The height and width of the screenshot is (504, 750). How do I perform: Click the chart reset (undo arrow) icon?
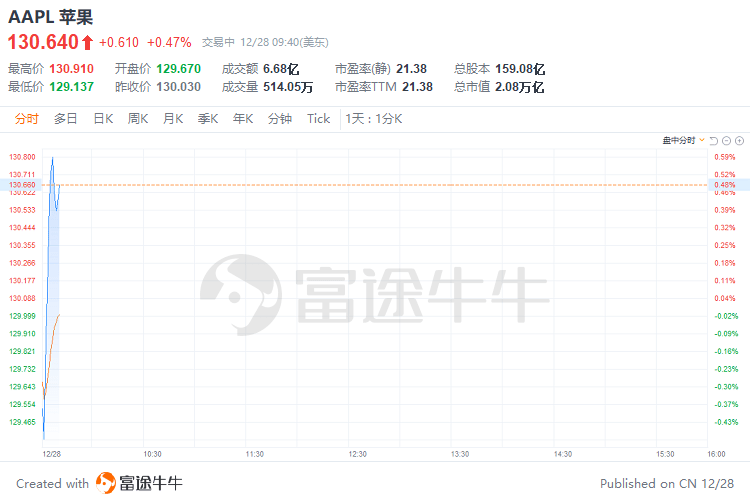(714, 141)
